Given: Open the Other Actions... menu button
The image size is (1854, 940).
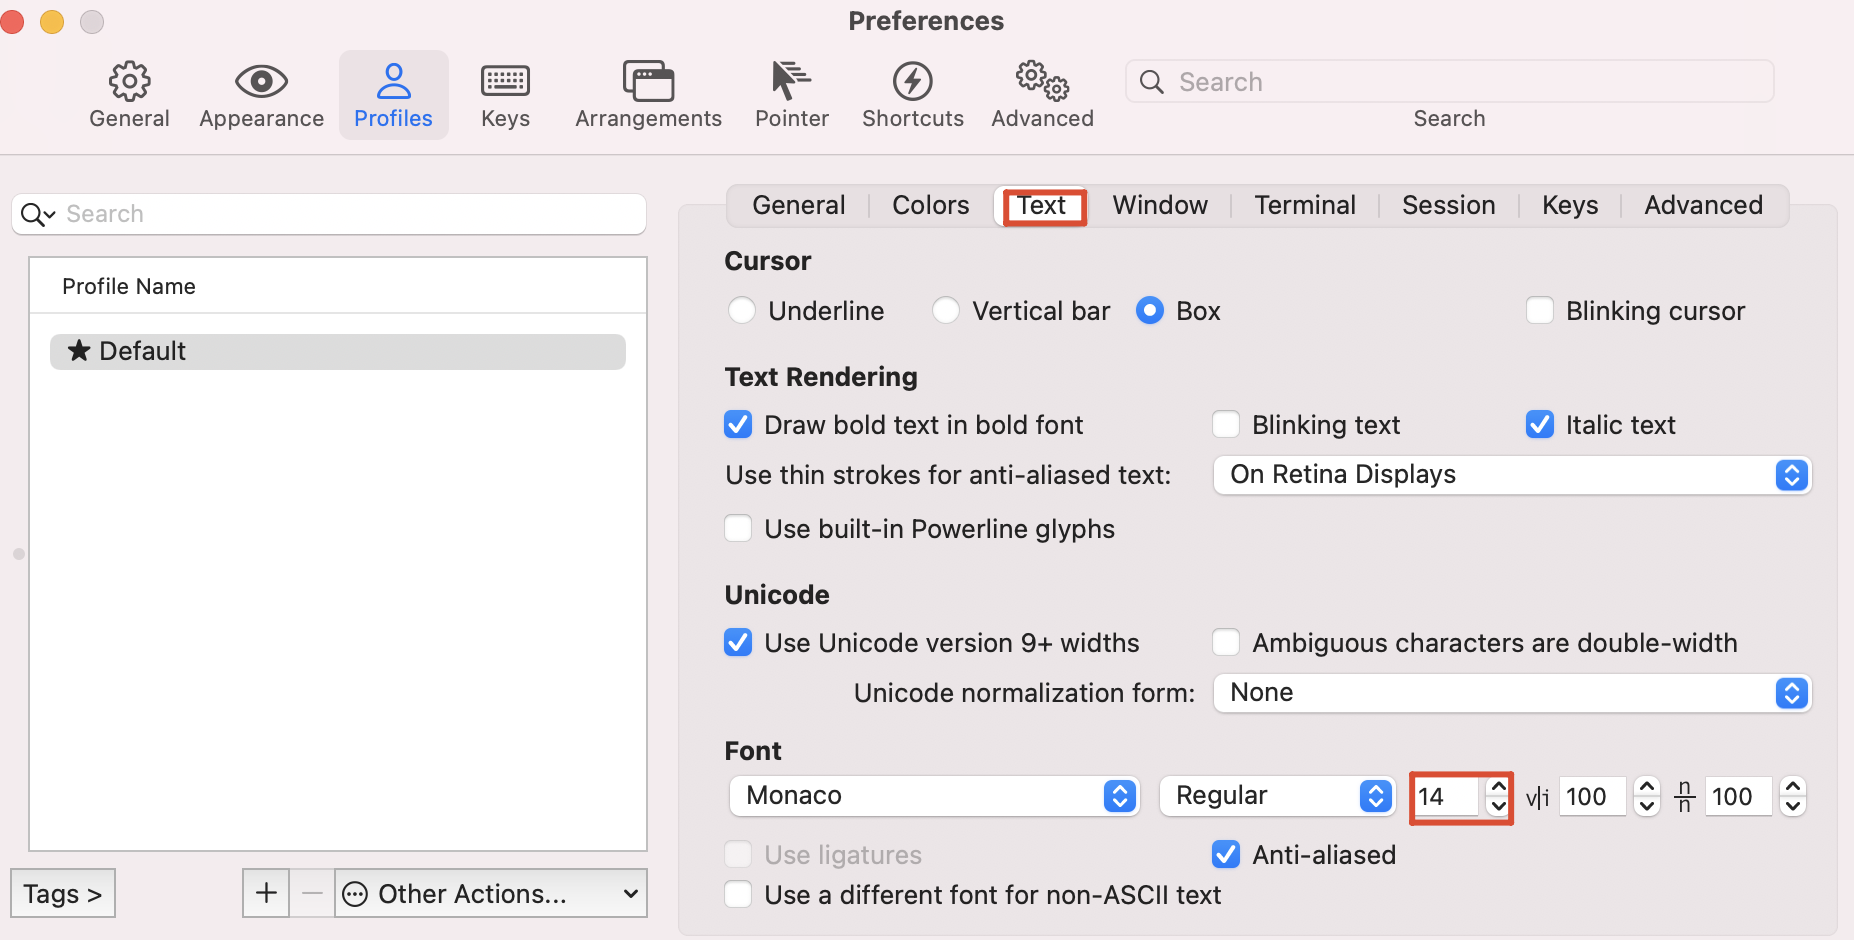Looking at the screenshot, I should [x=490, y=893].
